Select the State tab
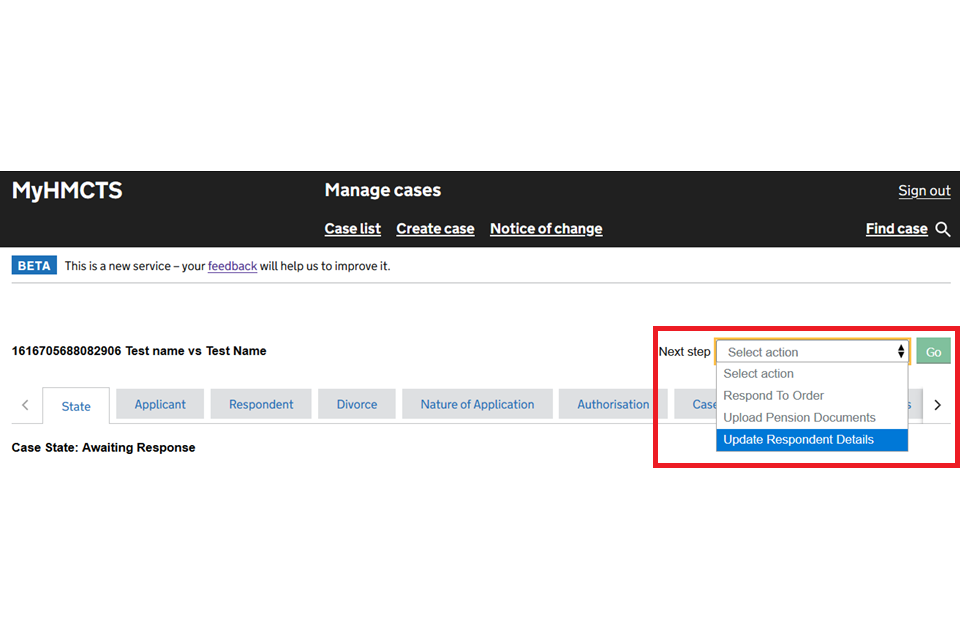This screenshot has height=640, width=960. [x=76, y=406]
